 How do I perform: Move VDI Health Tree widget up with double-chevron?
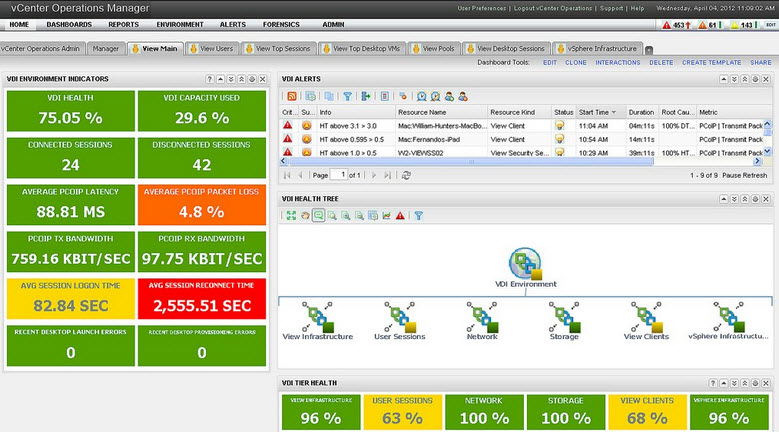(745, 199)
